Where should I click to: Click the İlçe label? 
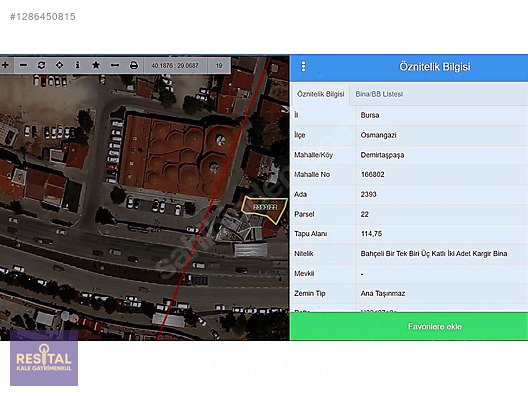point(300,135)
